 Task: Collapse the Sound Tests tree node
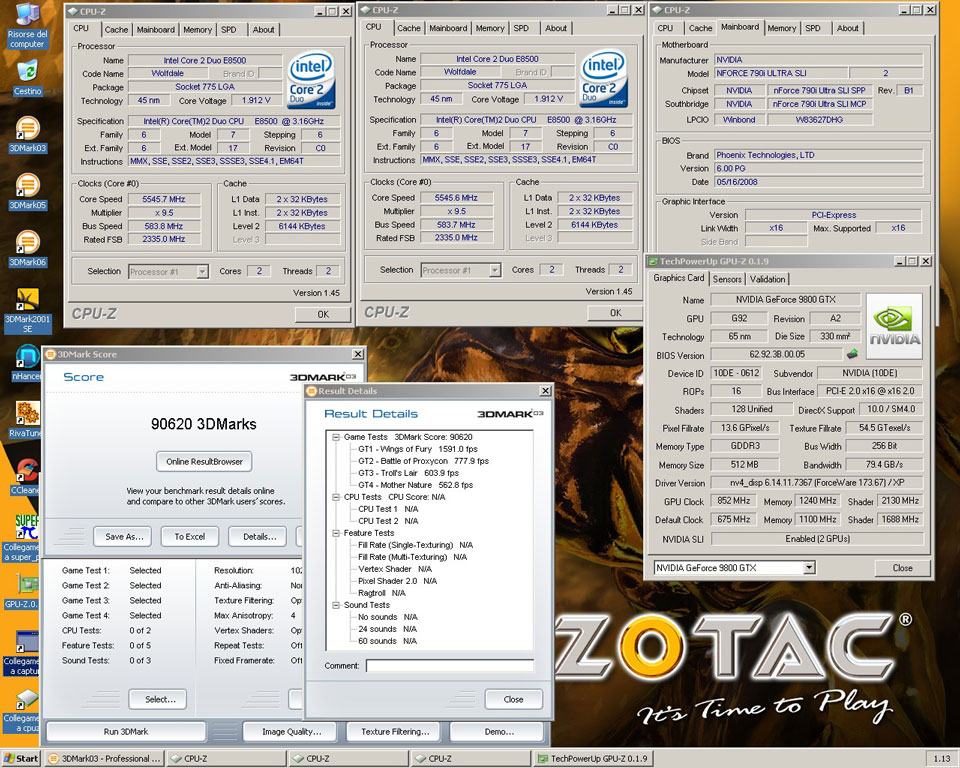tap(336, 605)
